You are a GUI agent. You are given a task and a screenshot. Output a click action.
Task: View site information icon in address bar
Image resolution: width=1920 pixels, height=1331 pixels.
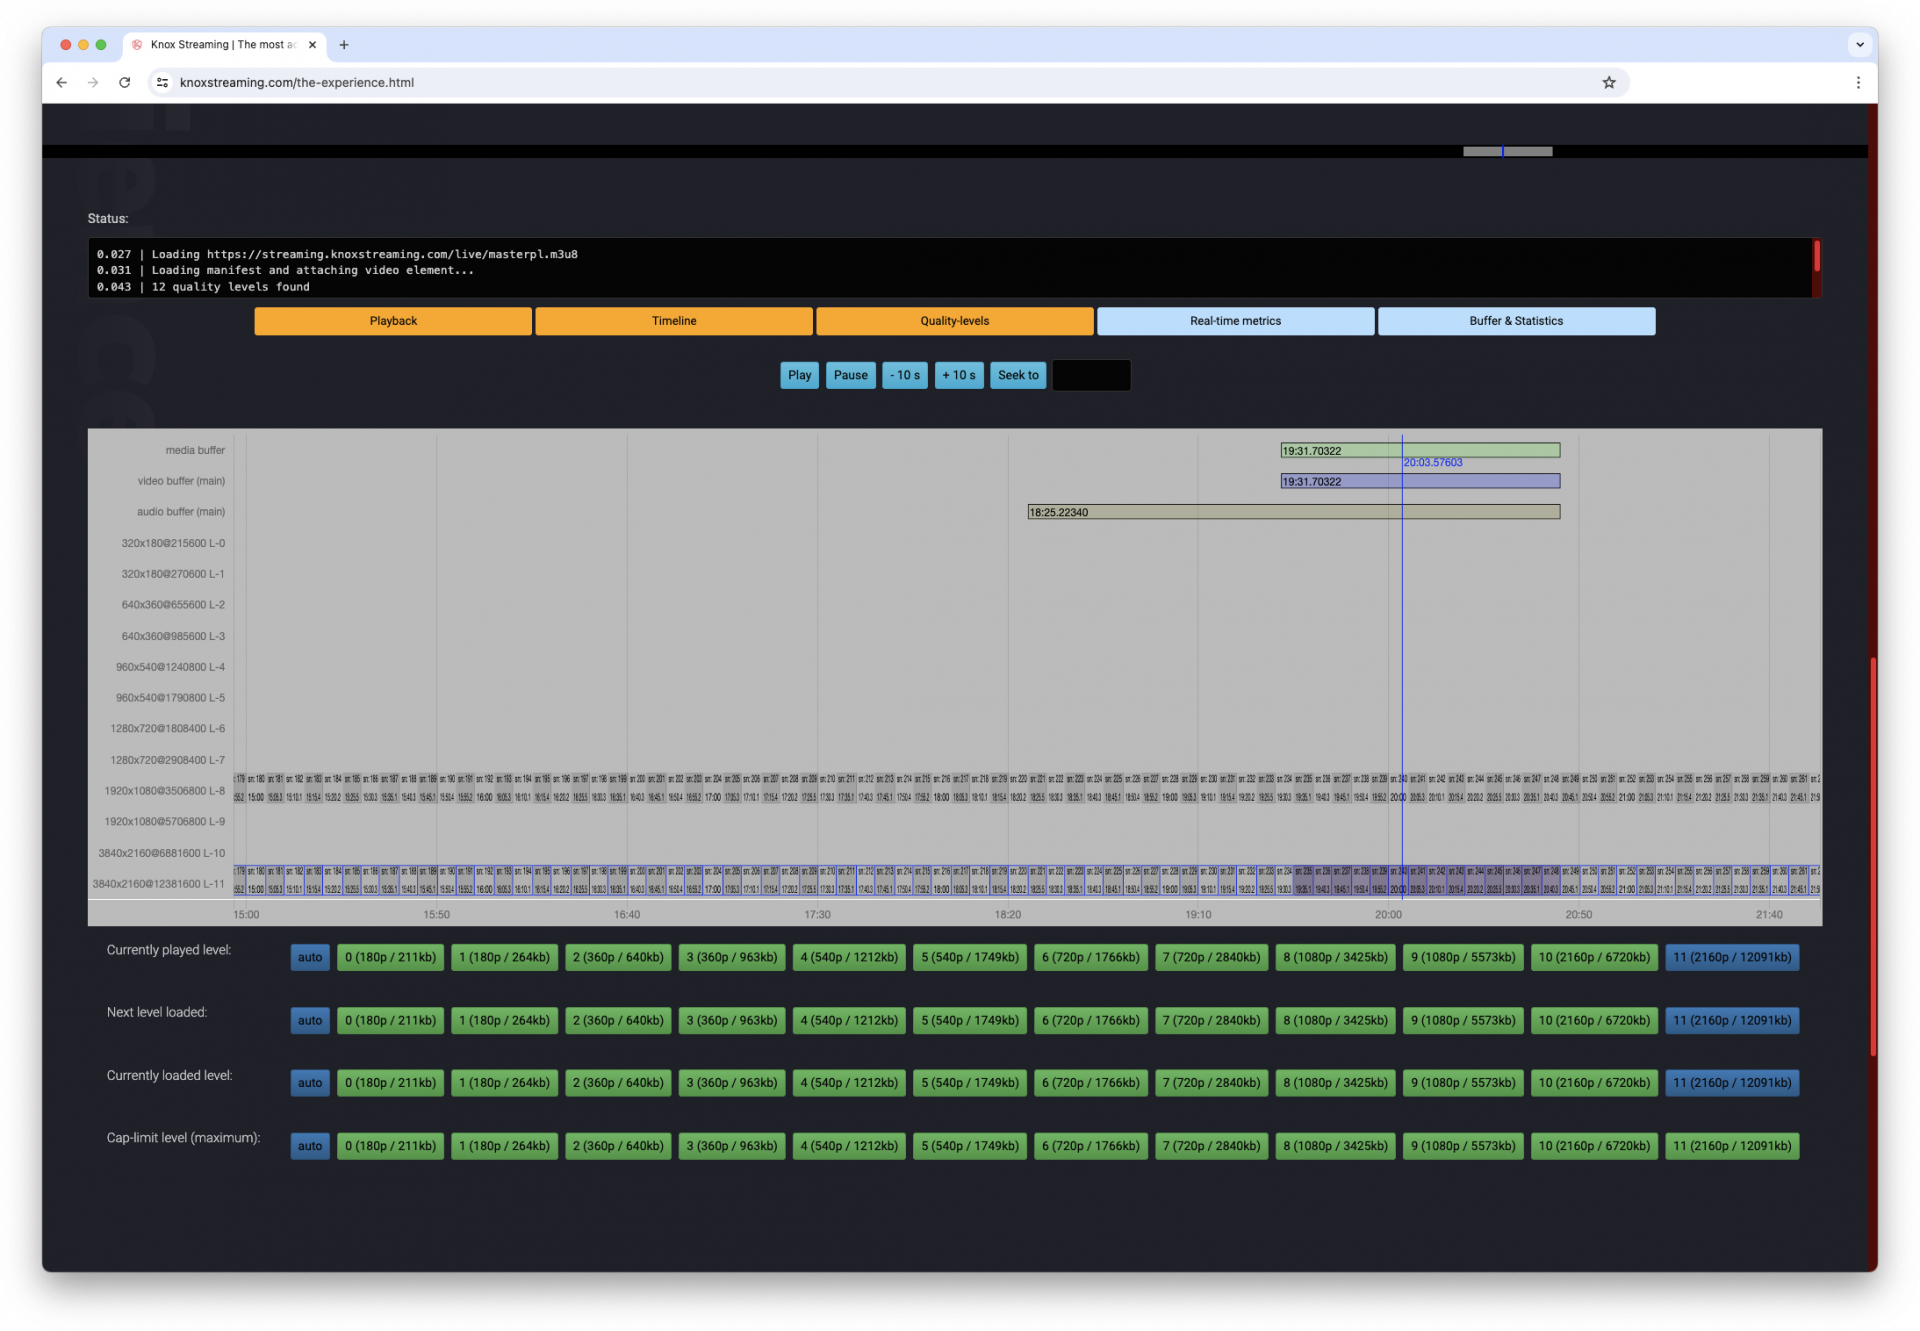(163, 83)
